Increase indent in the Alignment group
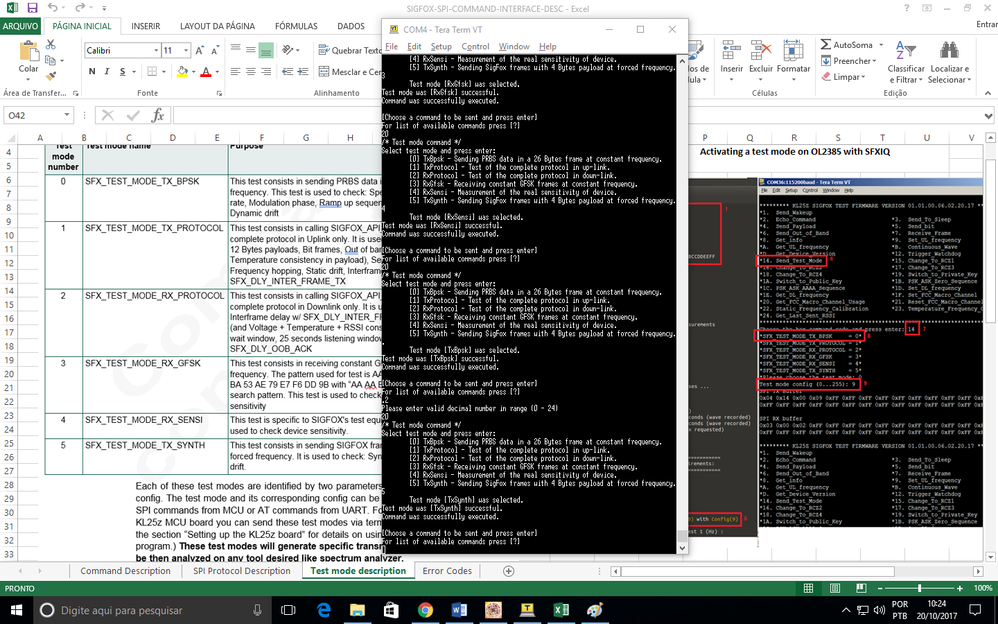This screenshot has width=998, height=624. click(303, 71)
